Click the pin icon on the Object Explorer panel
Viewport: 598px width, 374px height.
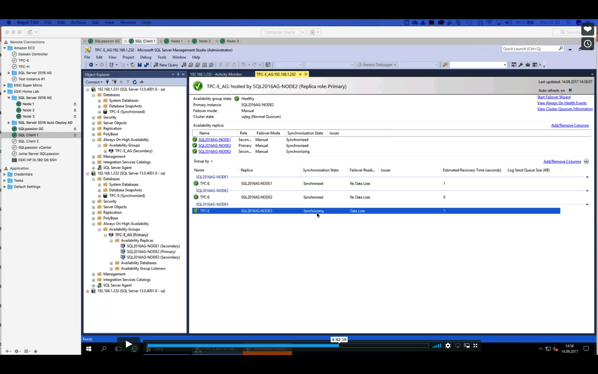178,74
